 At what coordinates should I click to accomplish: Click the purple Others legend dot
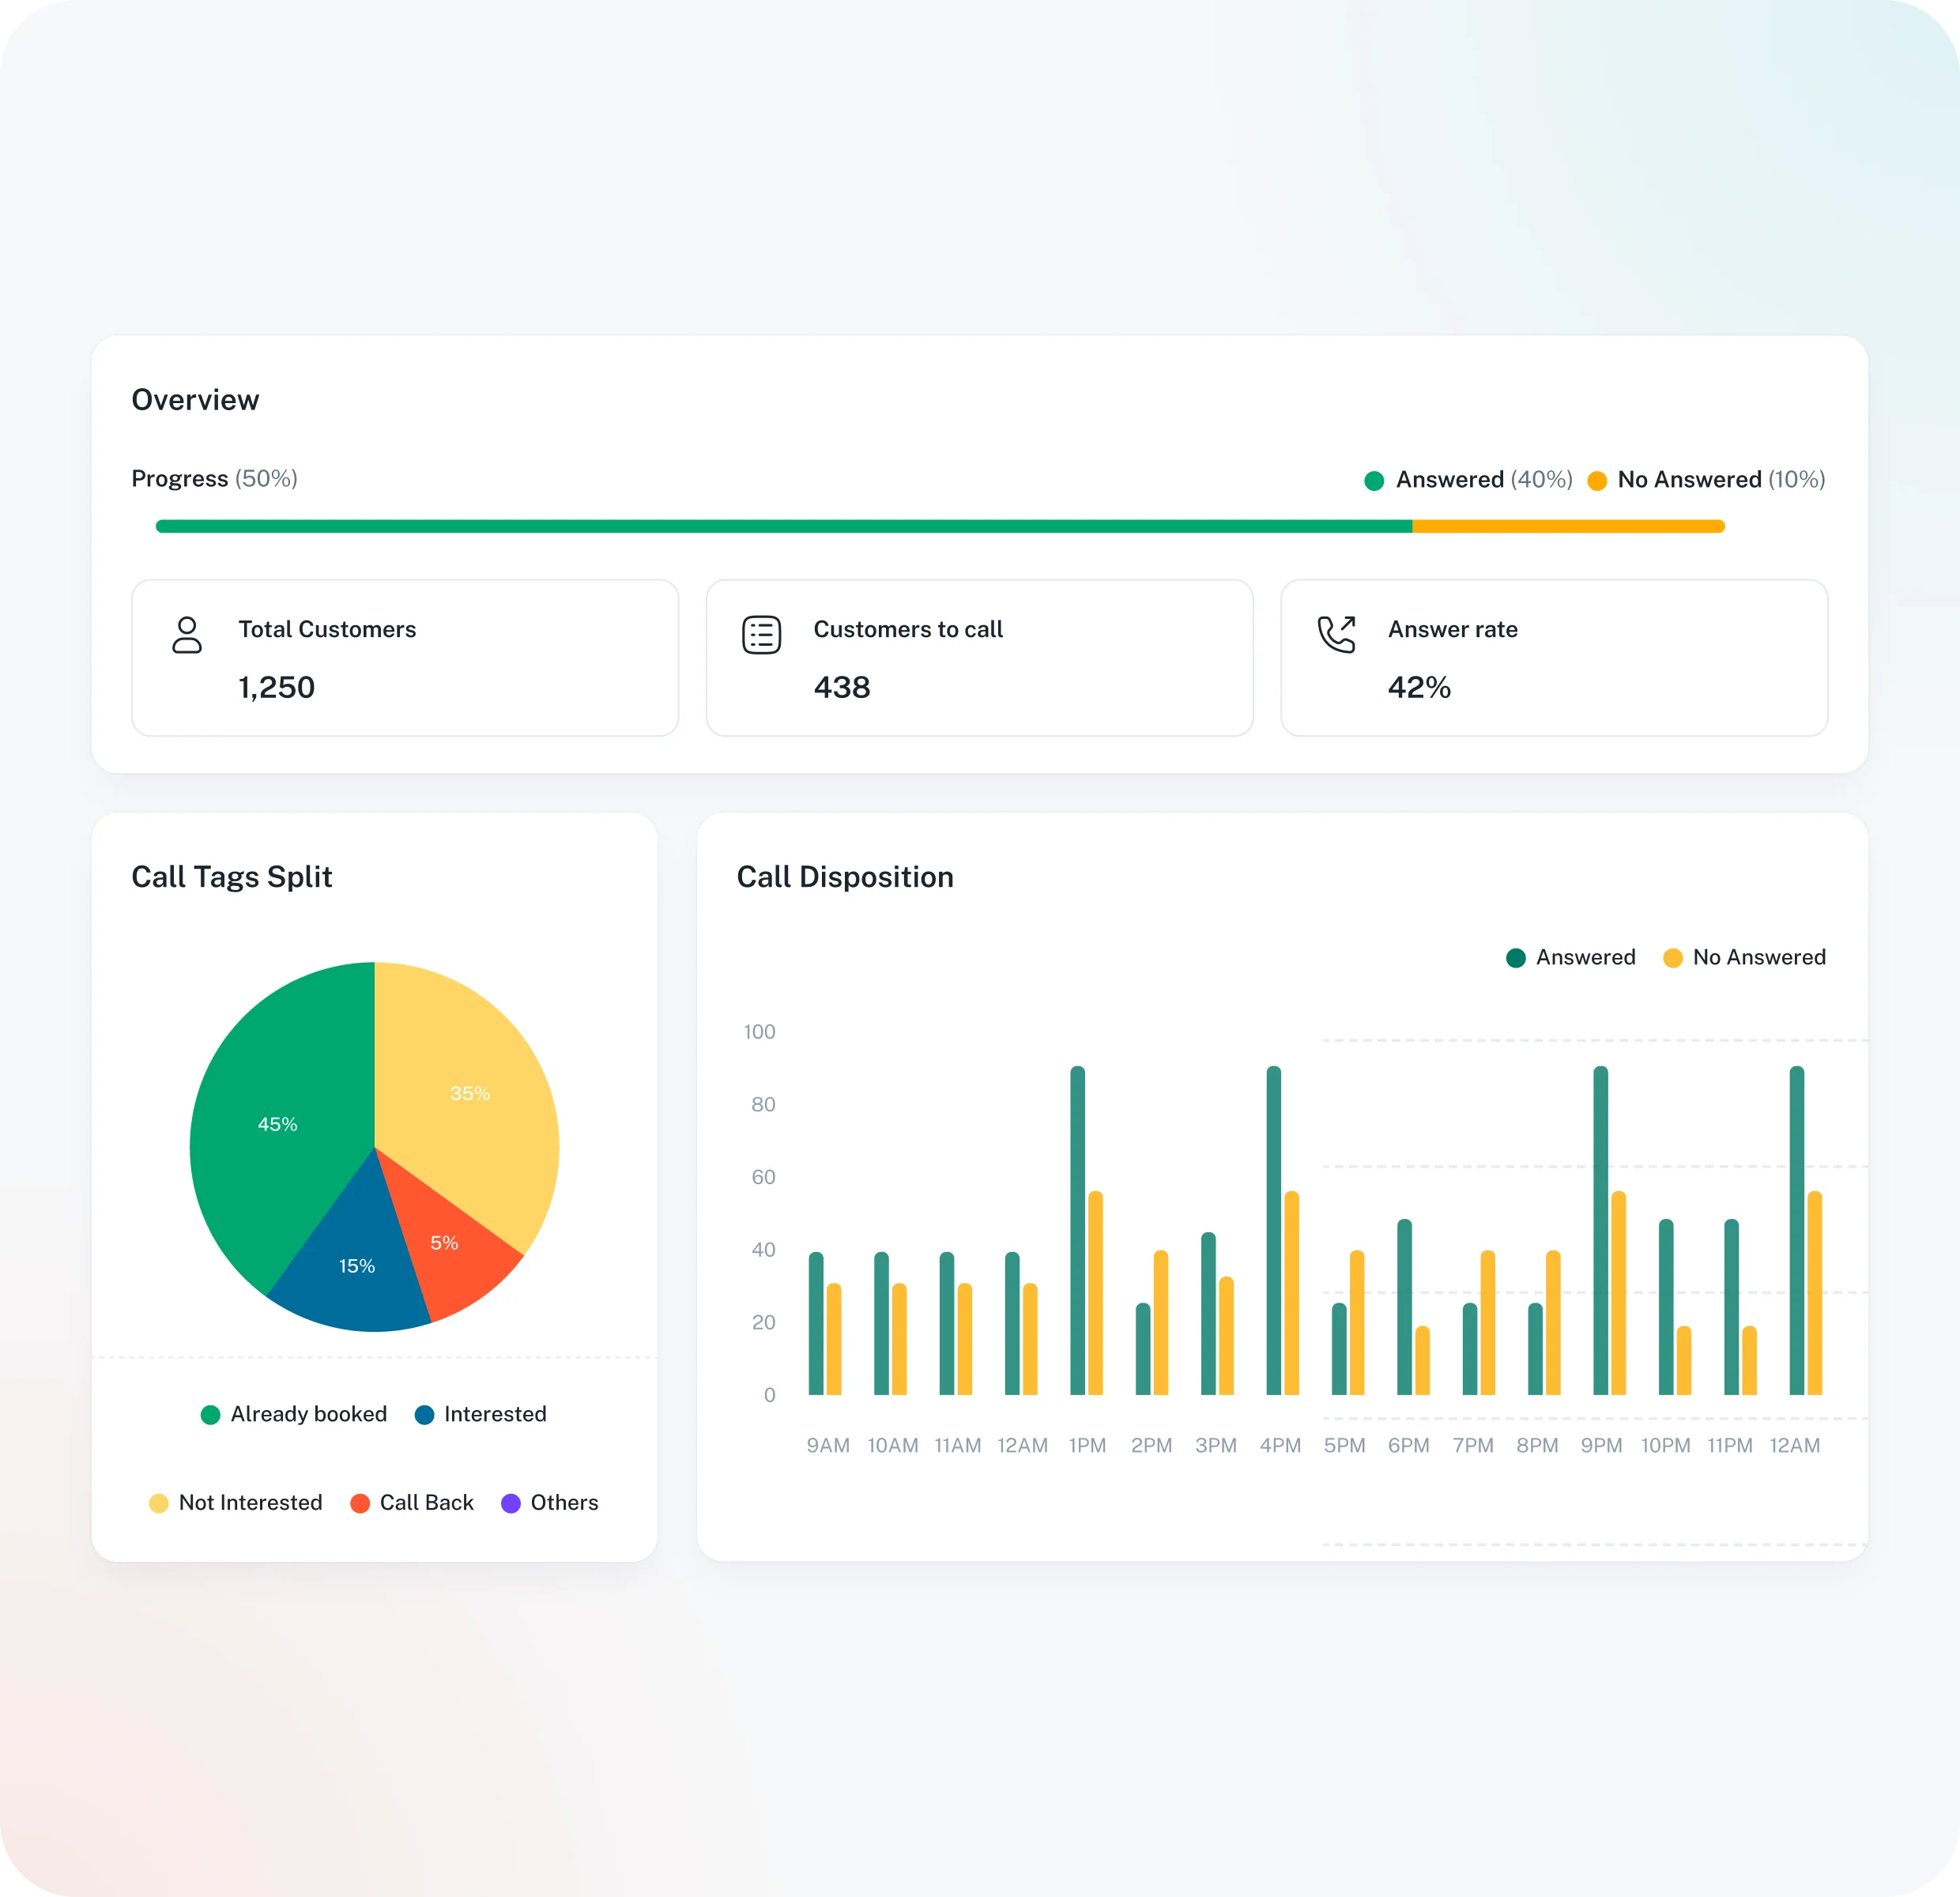tap(512, 1503)
